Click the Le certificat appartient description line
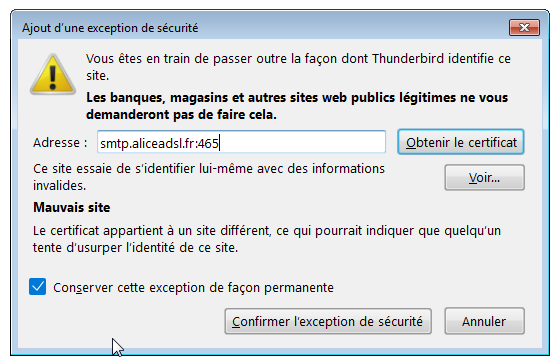This screenshot has width=559, height=364. [267, 231]
